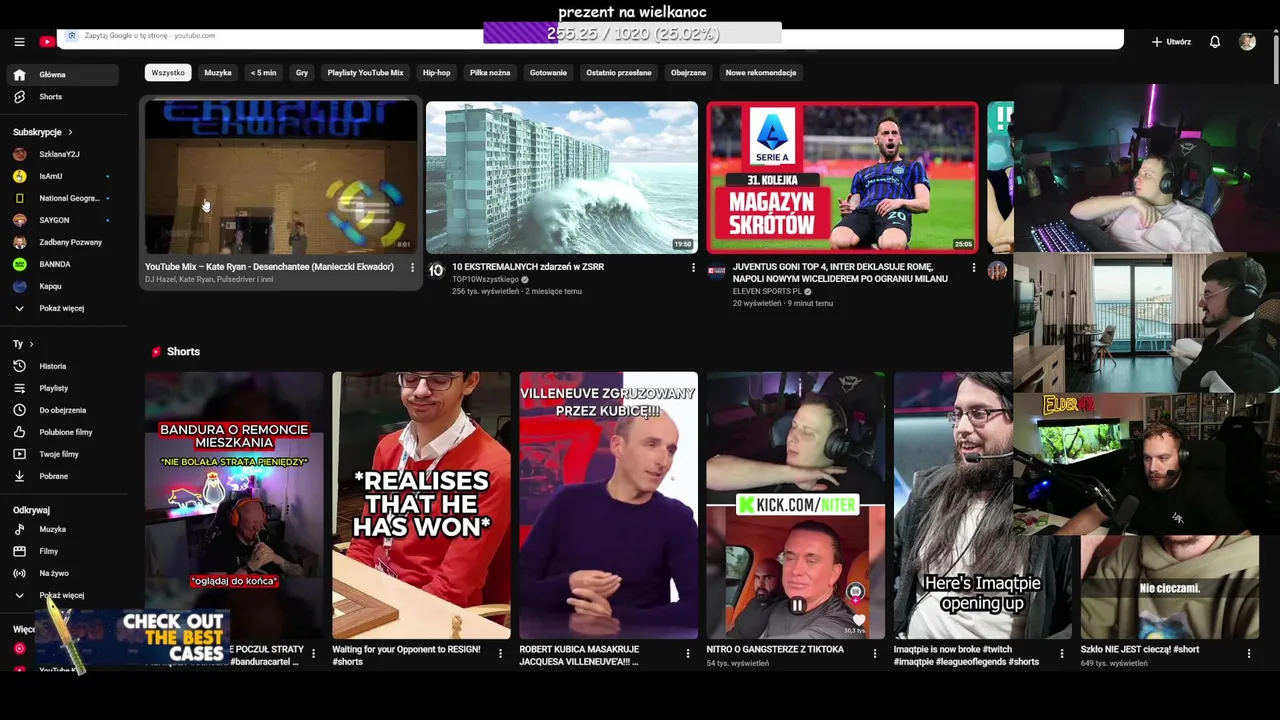Open the ELEVEN SPORTS PL channel link
Viewport: 1280px width, 720px height.
(x=767, y=291)
